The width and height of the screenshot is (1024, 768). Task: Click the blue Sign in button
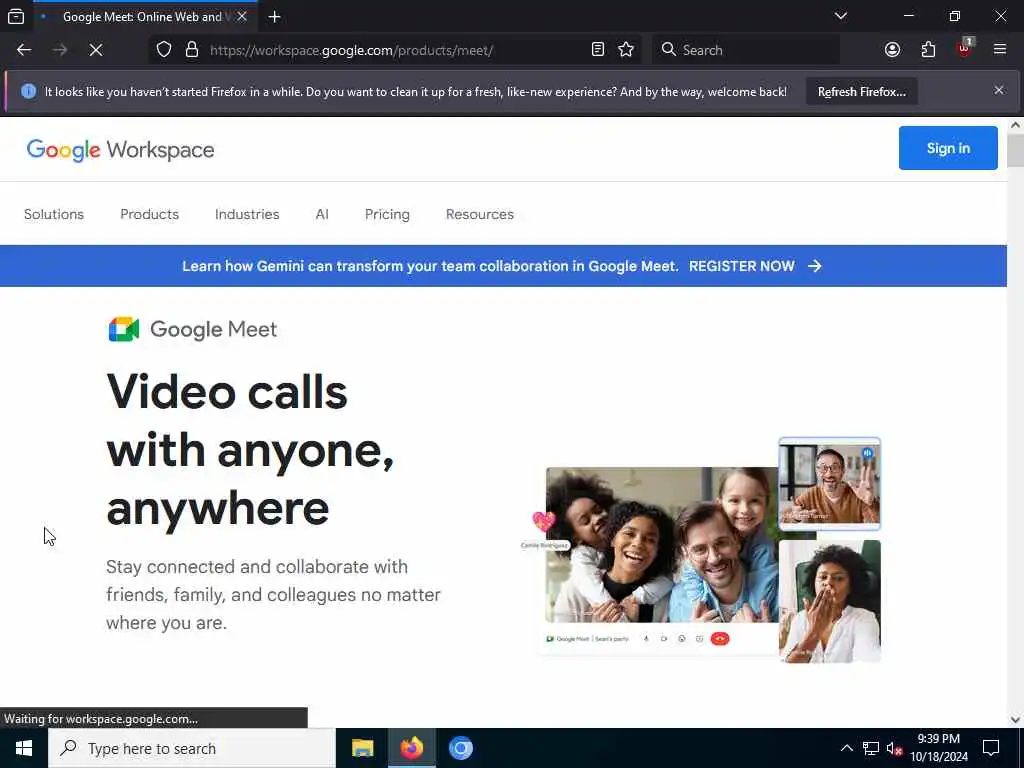948,148
